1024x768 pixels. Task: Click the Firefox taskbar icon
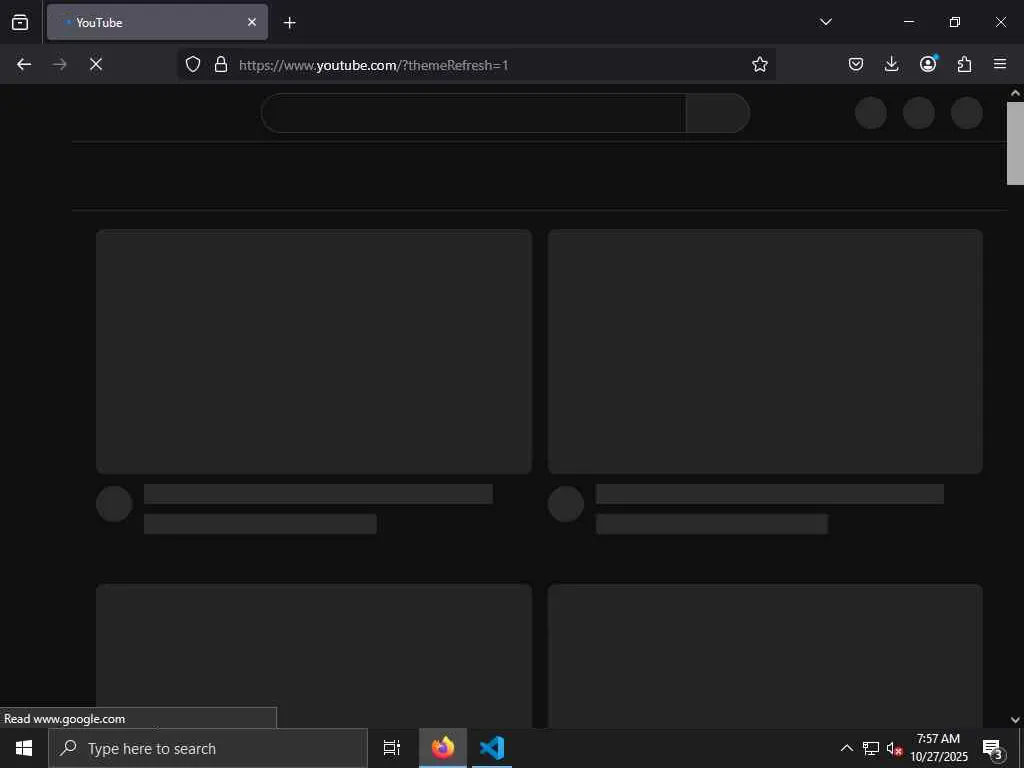click(443, 748)
